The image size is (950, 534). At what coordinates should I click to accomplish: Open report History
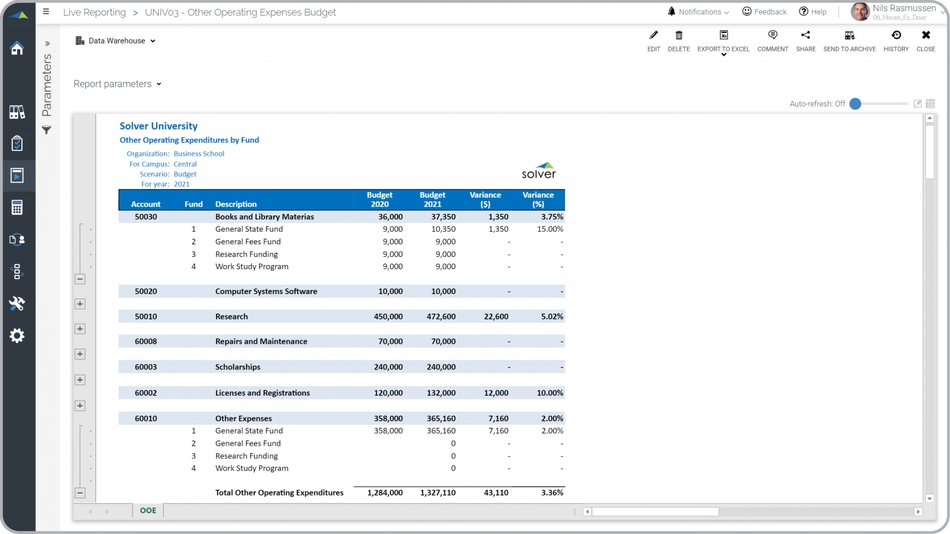(896, 36)
